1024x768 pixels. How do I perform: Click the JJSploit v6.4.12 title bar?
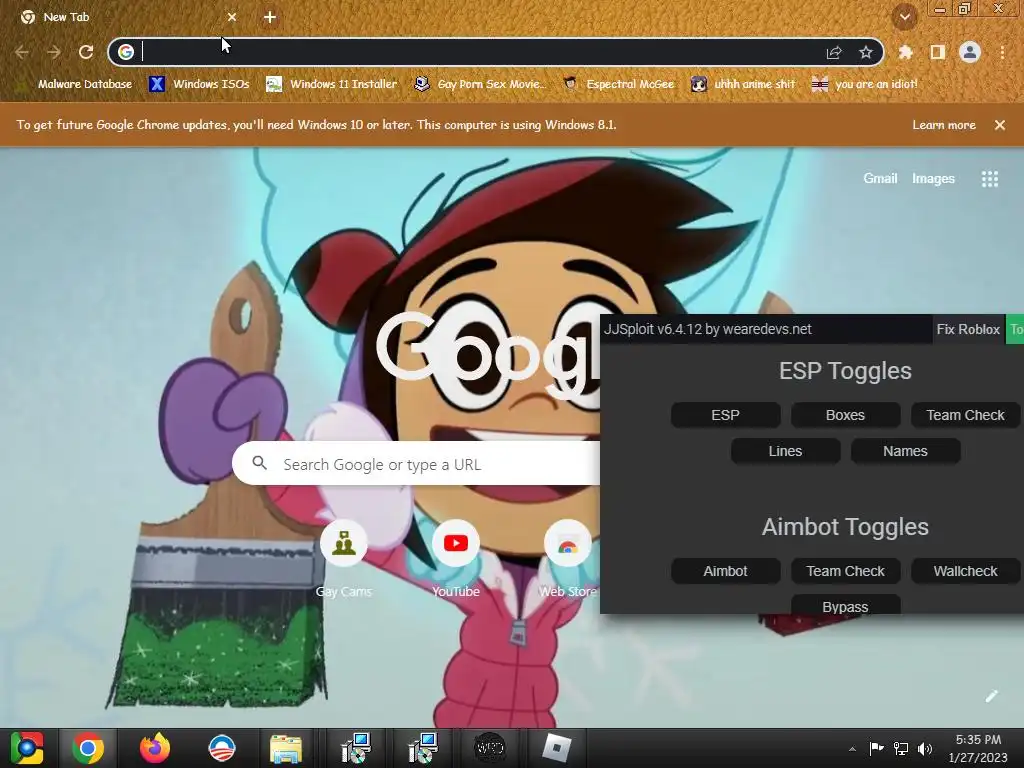(x=765, y=329)
